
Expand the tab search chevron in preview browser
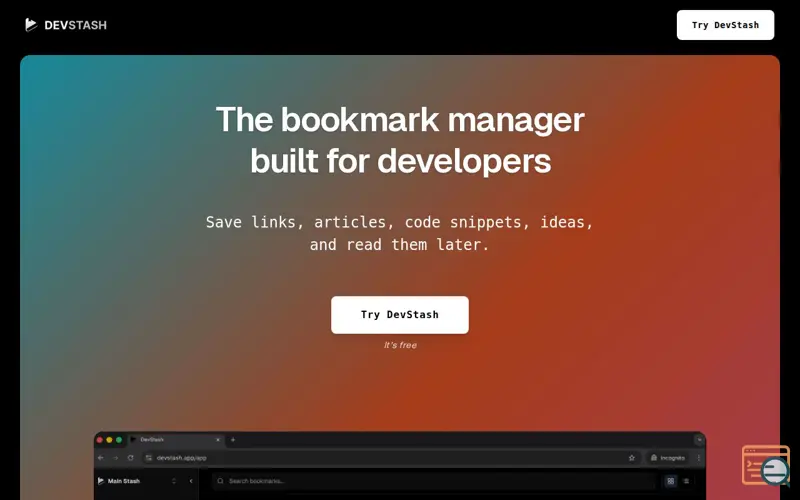coord(699,440)
